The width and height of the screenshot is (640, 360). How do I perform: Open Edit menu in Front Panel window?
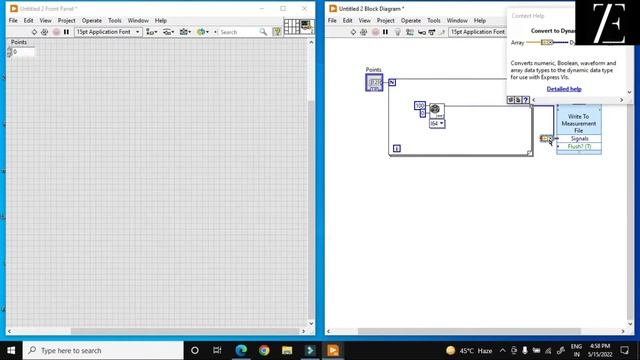[x=28, y=20]
